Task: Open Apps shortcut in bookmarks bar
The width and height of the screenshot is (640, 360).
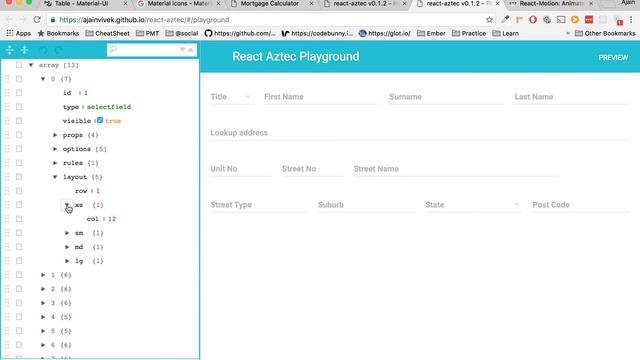Action: 18,33
